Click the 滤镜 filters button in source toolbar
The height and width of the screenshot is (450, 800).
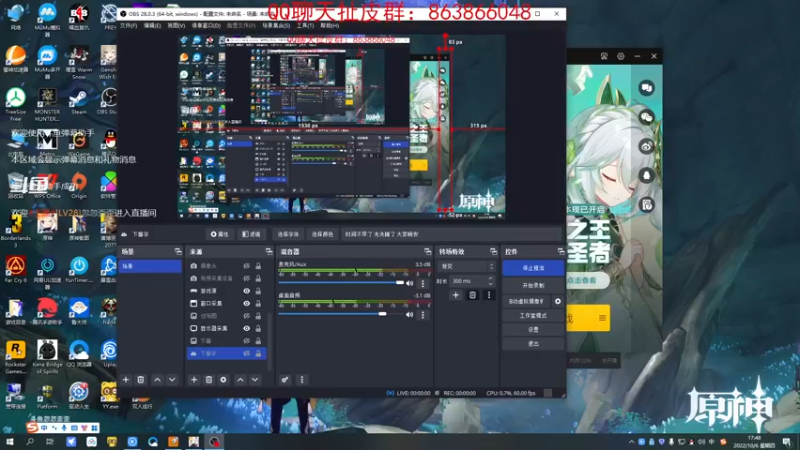click(x=252, y=234)
